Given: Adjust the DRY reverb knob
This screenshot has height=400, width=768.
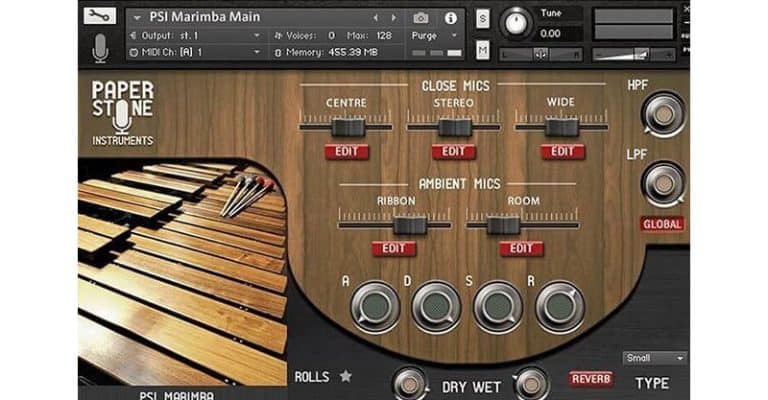Looking at the screenshot, I should (x=410, y=383).
